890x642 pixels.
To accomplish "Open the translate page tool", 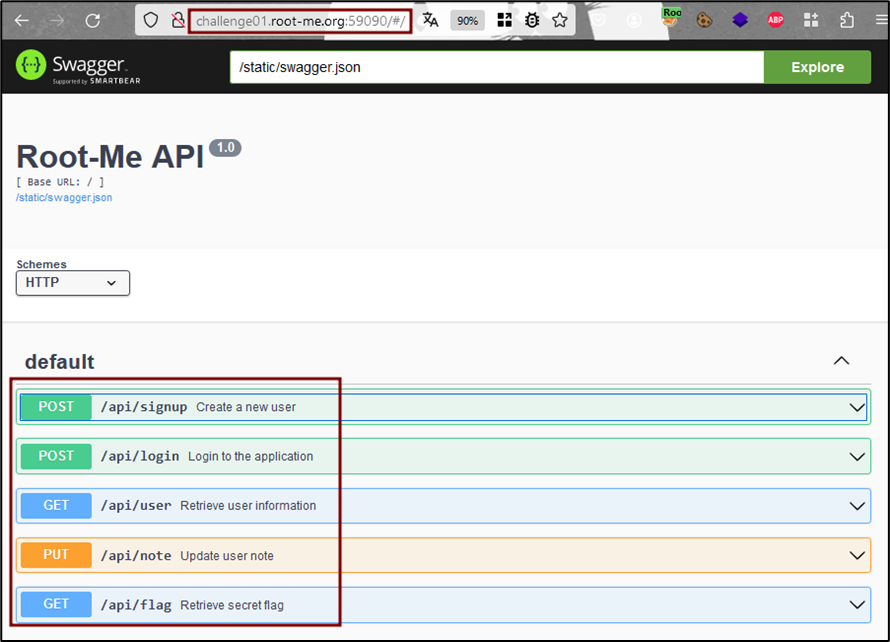I will pyautogui.click(x=430, y=20).
